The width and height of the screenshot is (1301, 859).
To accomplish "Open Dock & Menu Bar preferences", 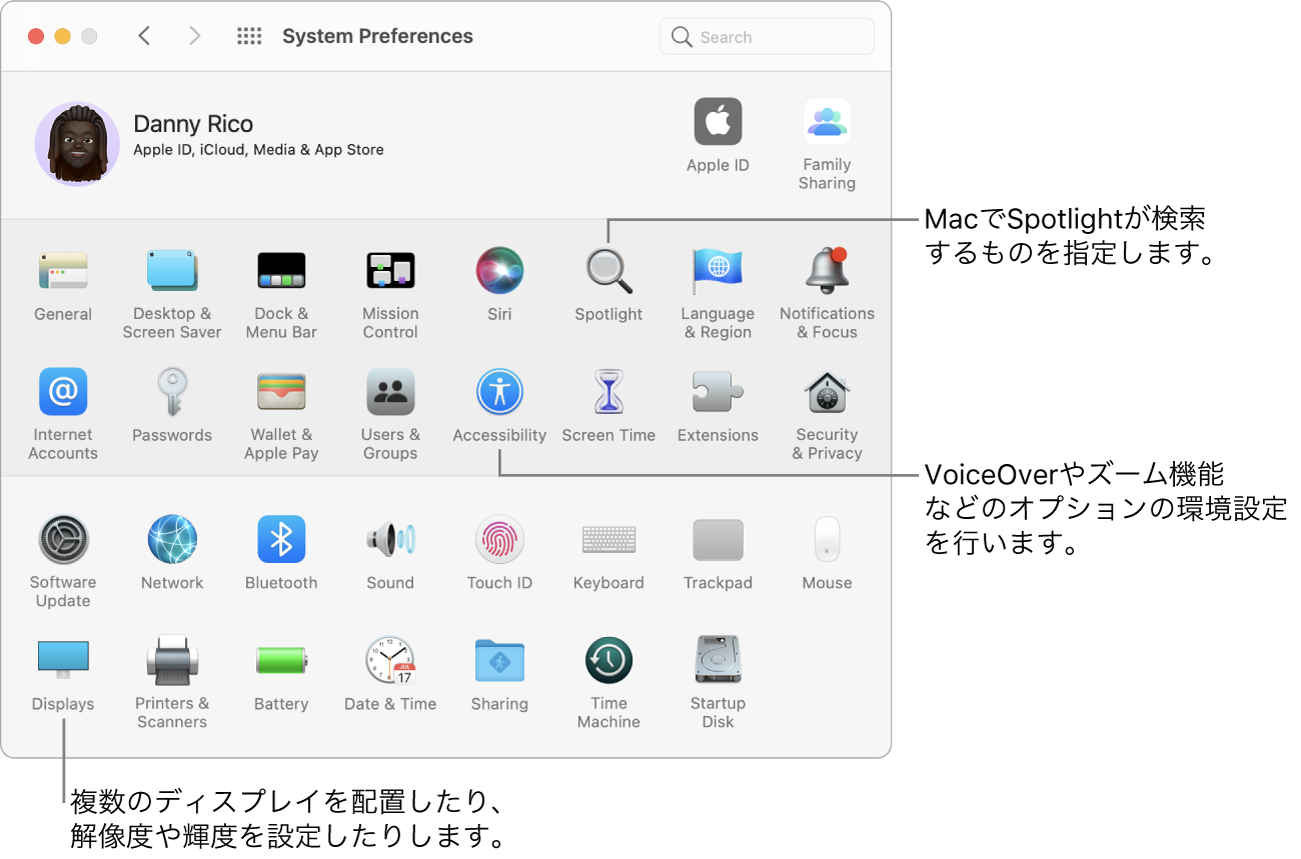I will [x=281, y=270].
